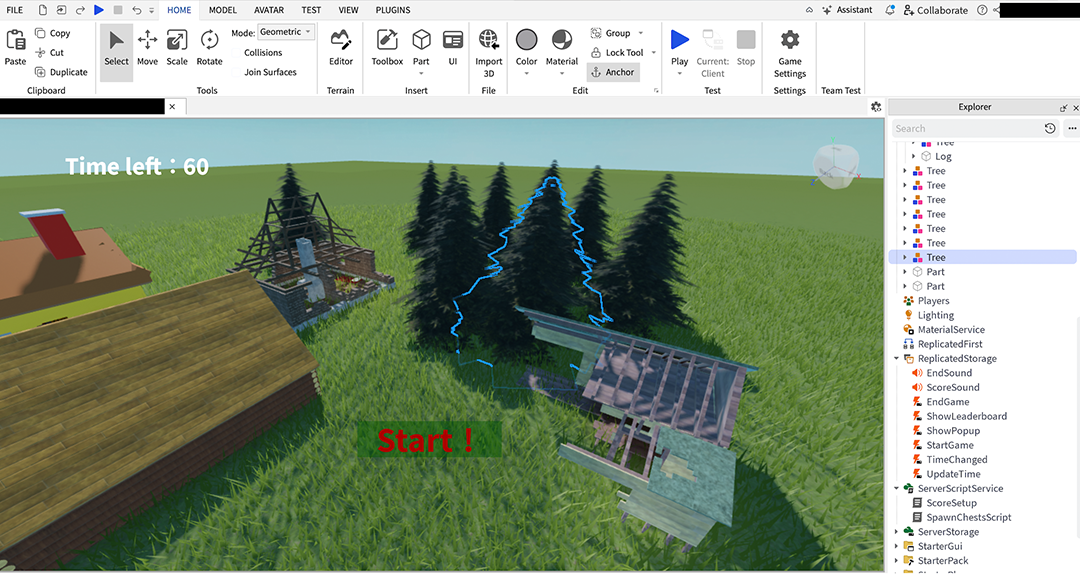Image resolution: width=1080 pixels, height=580 pixels.
Task: Choose the Rotate tool
Action: 209,47
